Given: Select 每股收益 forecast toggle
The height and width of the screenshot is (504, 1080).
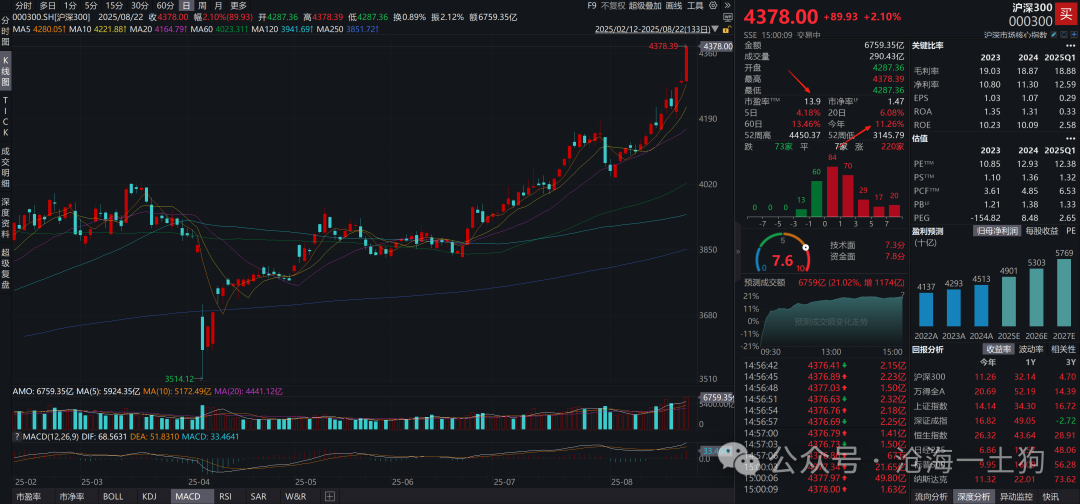Looking at the screenshot, I should (x=1042, y=231).
